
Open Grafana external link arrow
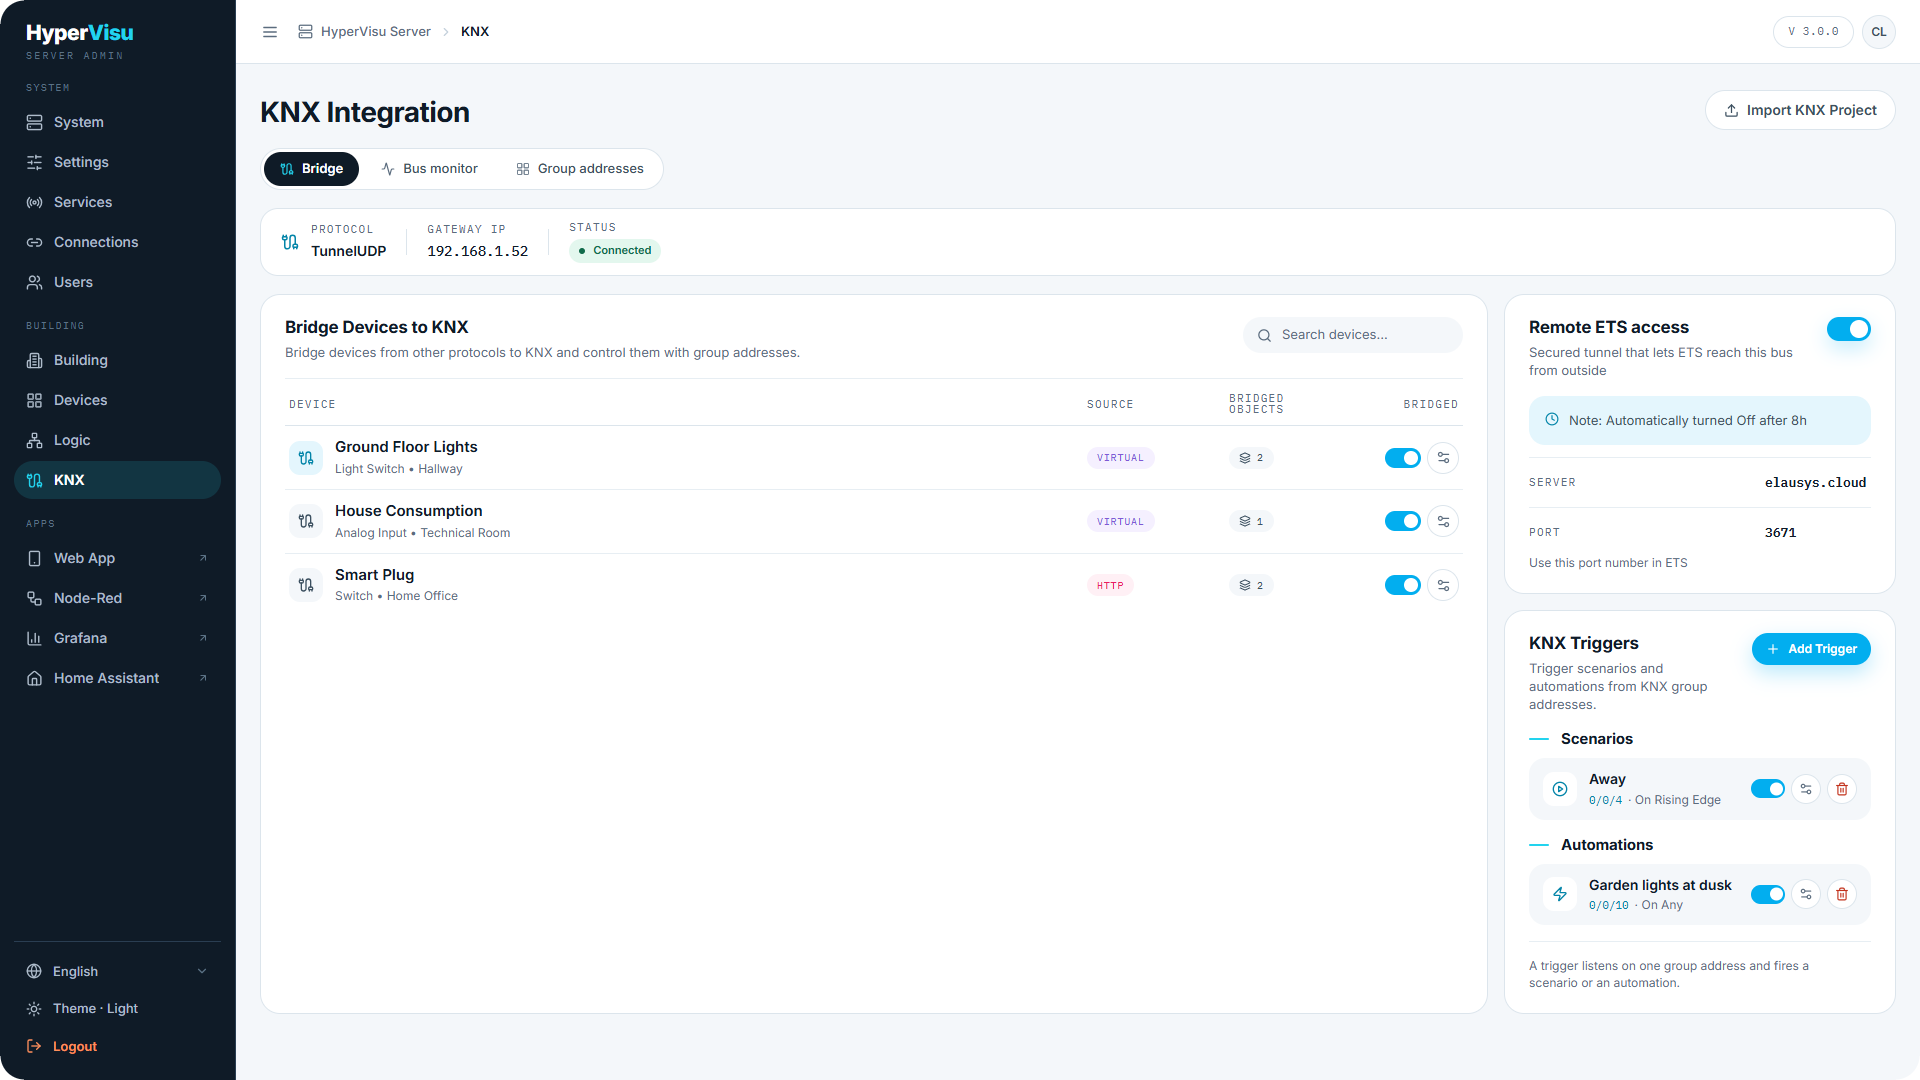(x=203, y=638)
